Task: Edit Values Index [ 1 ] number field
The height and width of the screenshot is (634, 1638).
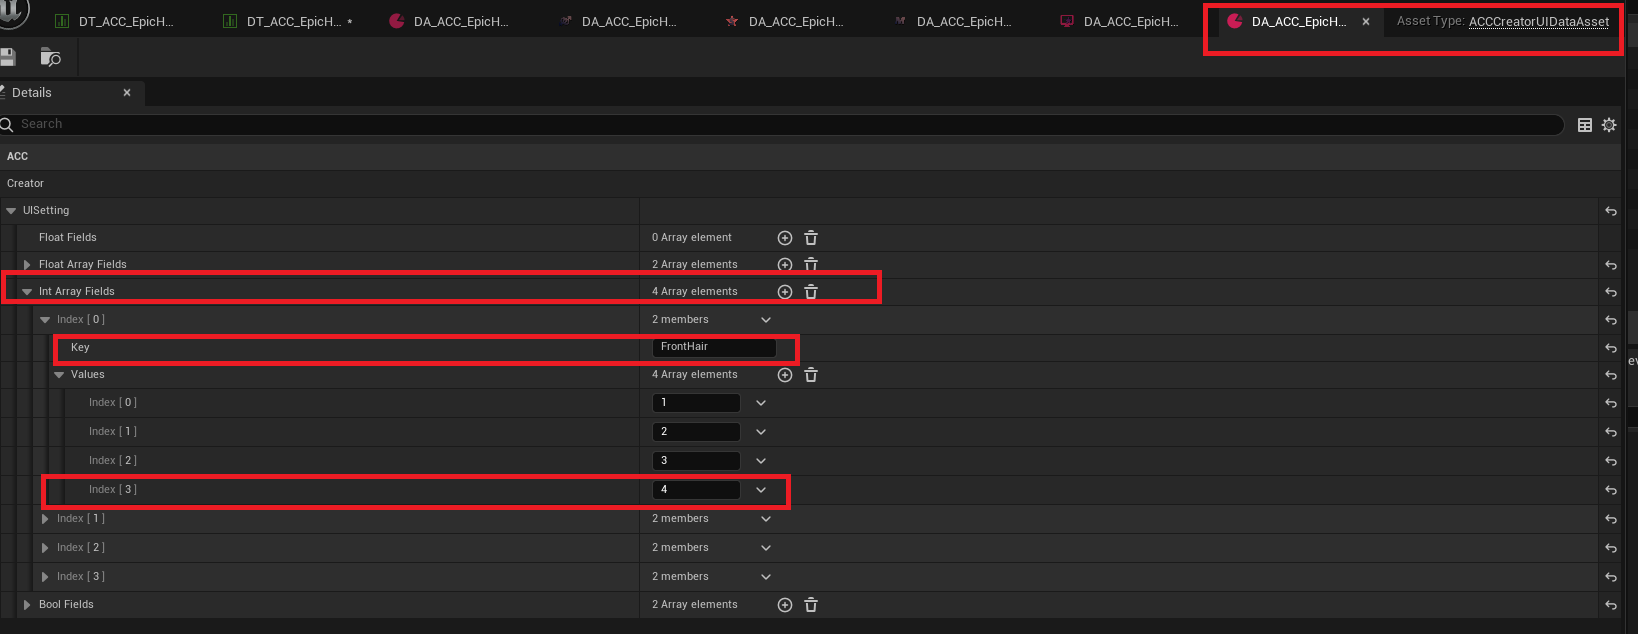Action: coord(696,432)
